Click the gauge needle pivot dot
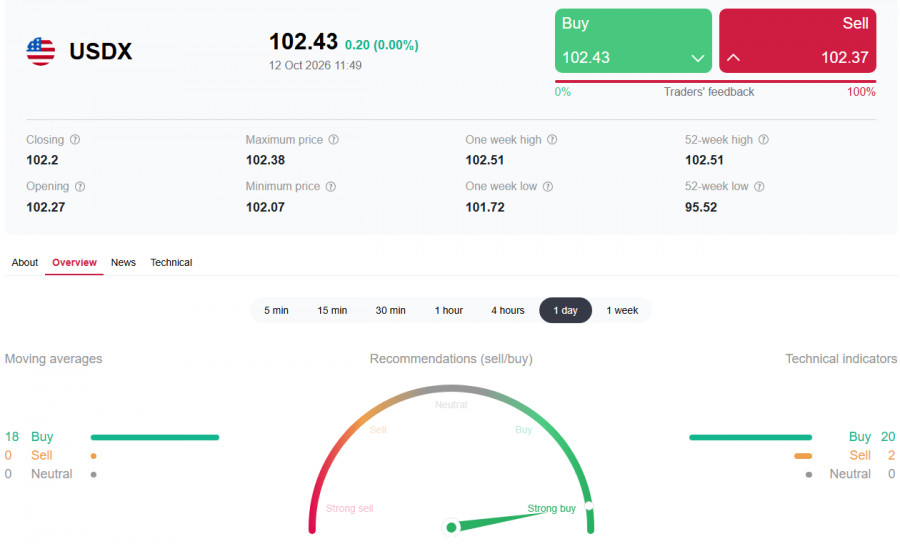The image size is (900, 544). [x=451, y=527]
